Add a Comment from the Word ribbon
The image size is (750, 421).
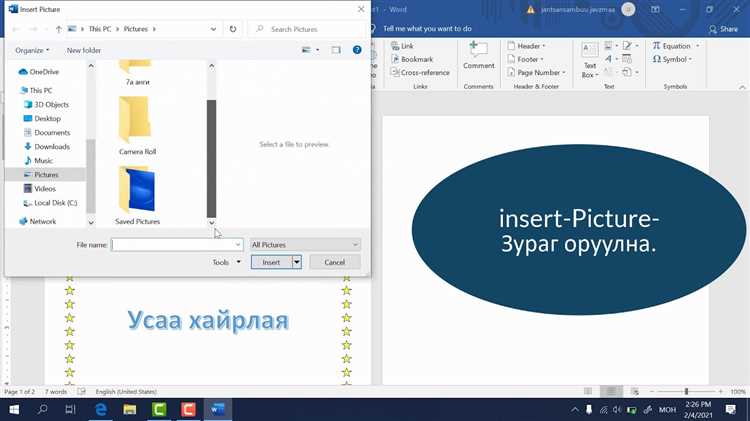pyautogui.click(x=478, y=55)
